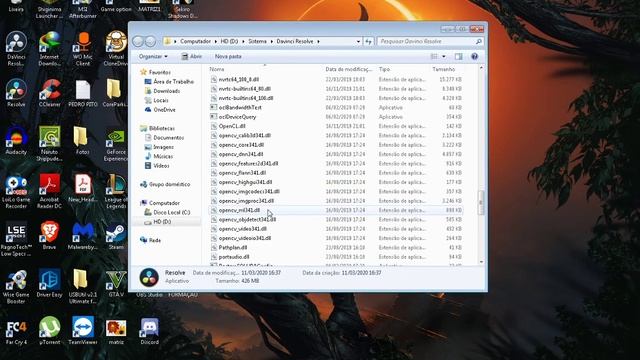Open Documentos under Bibliotecas
The width and height of the screenshot is (640, 360).
(164, 138)
